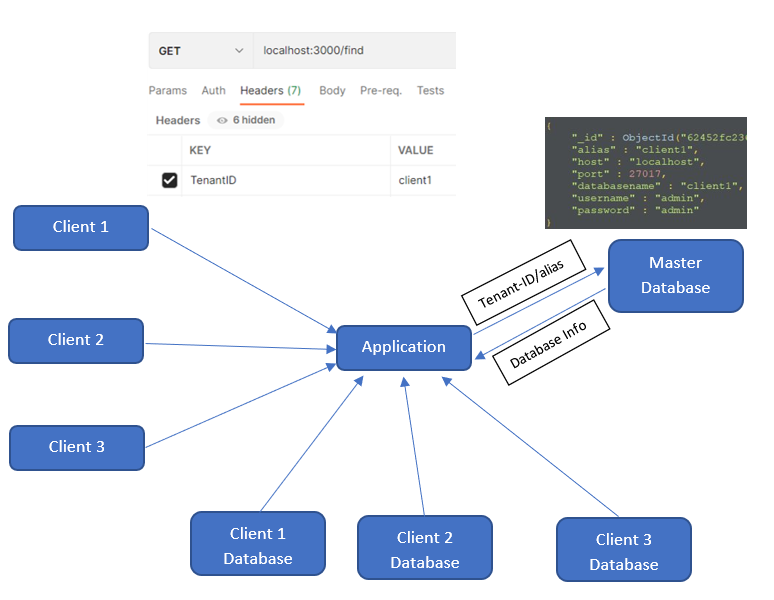Uncheck the TenantID header checkbox
Image resolution: width=774 pixels, height=600 pixels.
tap(169, 181)
